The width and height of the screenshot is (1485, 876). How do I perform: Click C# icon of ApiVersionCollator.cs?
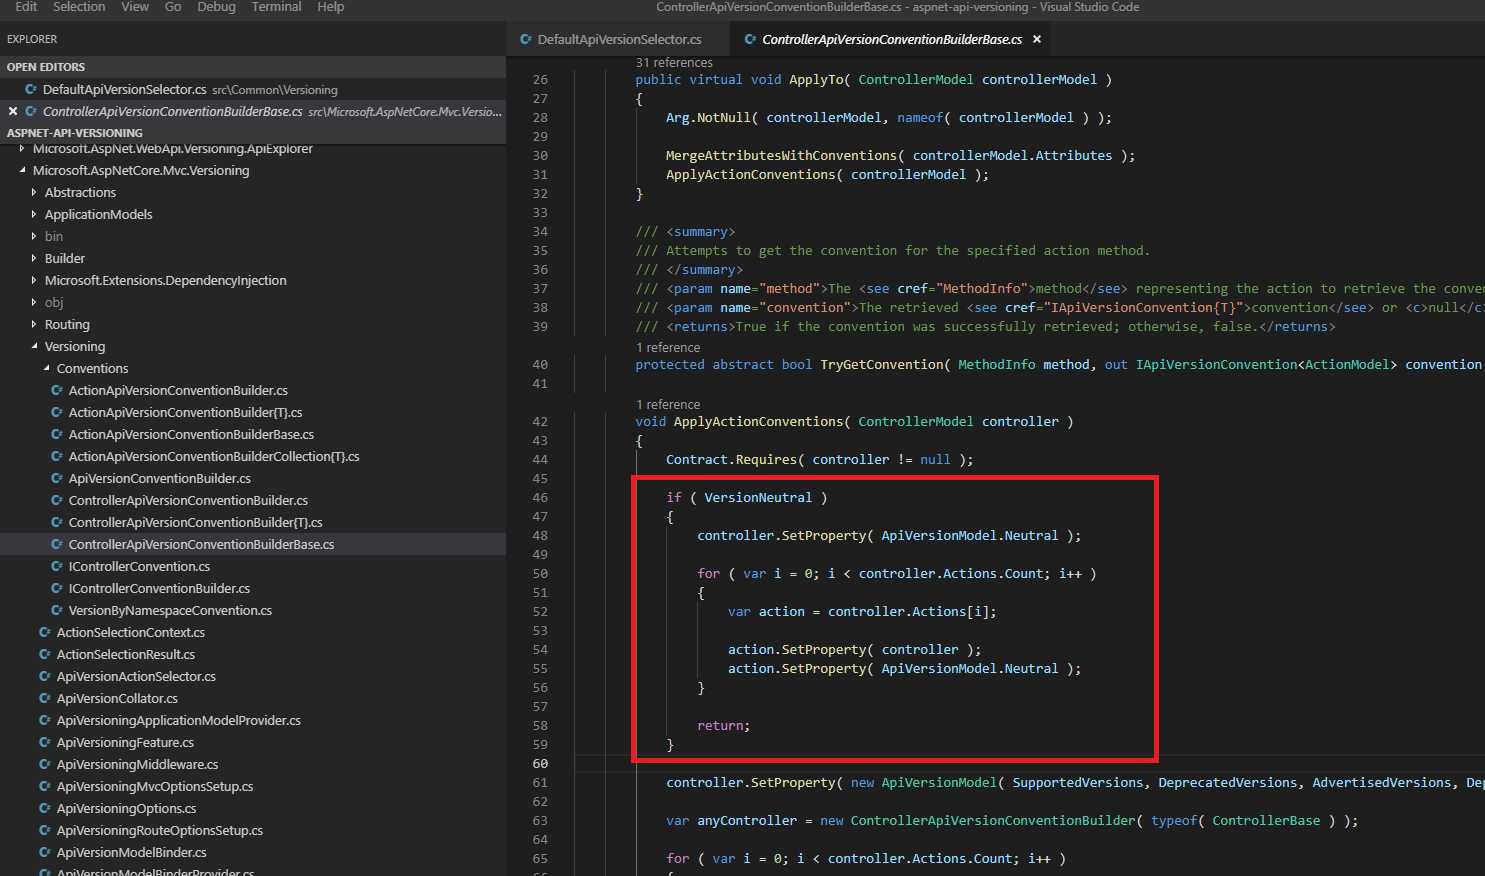point(45,698)
